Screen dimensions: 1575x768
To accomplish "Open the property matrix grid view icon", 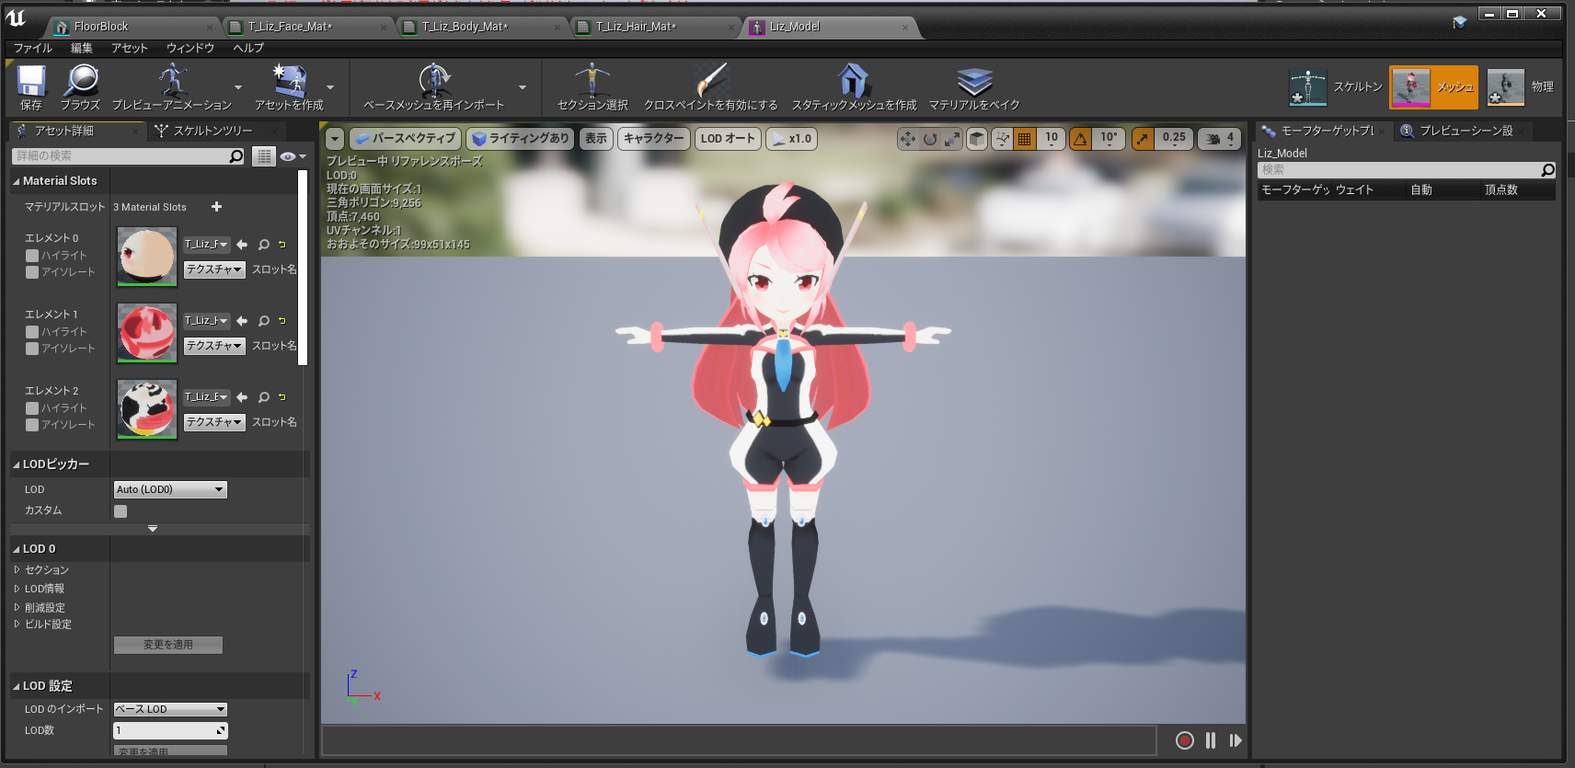I will (x=263, y=156).
